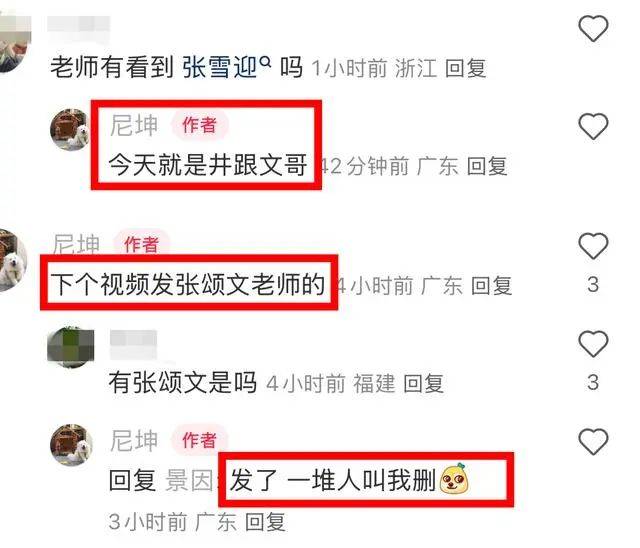The width and height of the screenshot is (640, 548).
Task: Open 尼坤 avatar on the bottom reply
Action: coord(71,445)
